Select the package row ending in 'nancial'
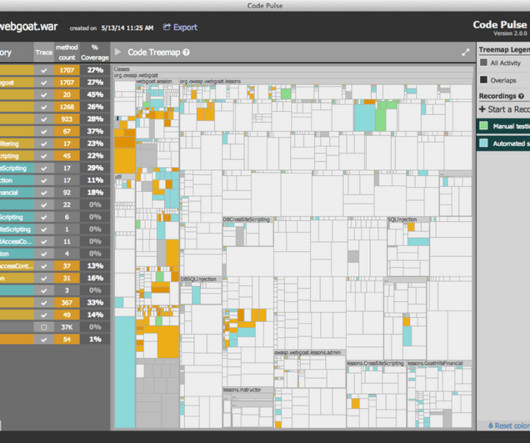 17,193
